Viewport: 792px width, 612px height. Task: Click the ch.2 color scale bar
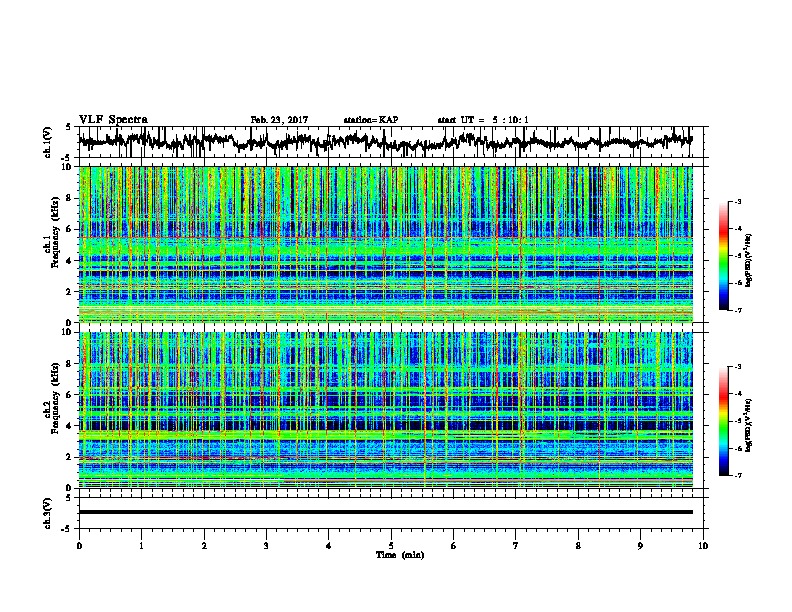[x=724, y=421]
